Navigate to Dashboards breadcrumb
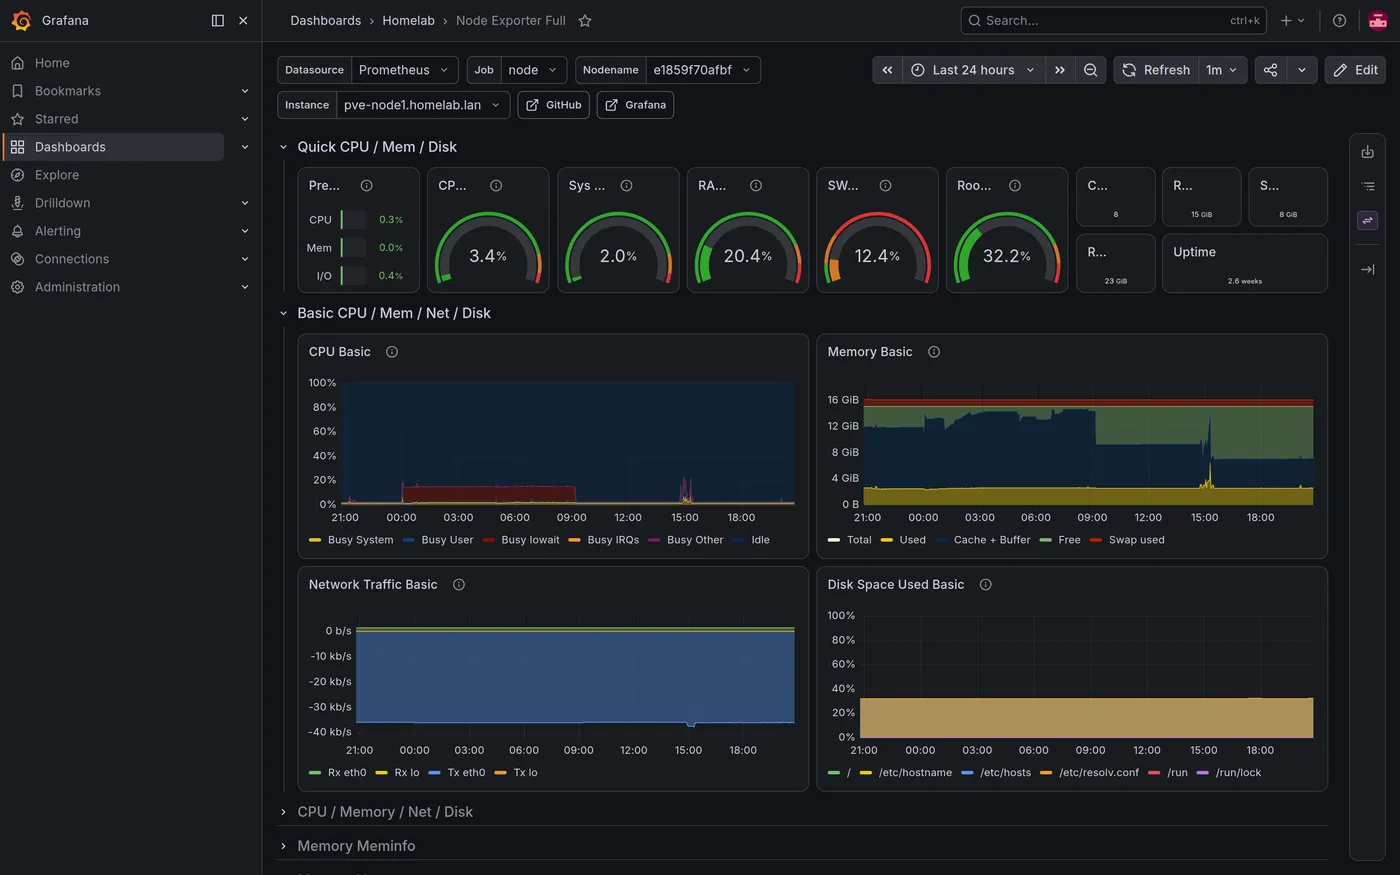 click(326, 20)
